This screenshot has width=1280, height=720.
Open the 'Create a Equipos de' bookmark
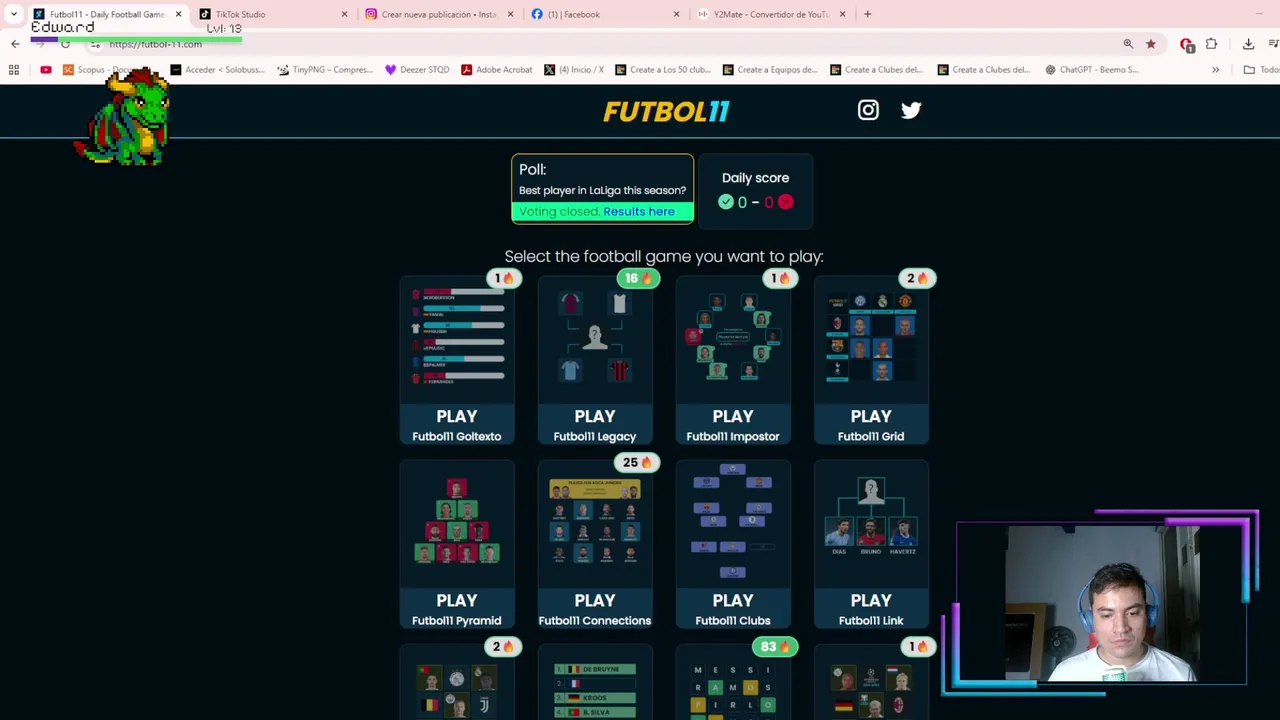coord(770,70)
